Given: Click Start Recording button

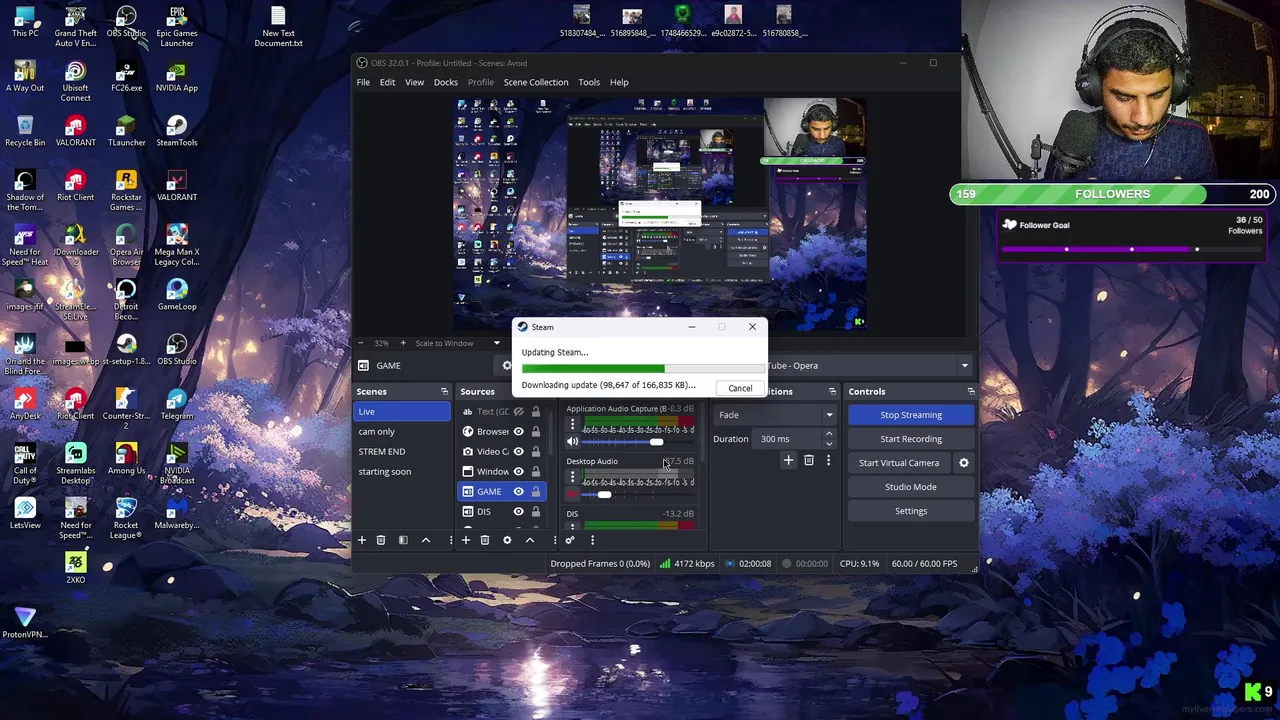Looking at the screenshot, I should 911,439.
